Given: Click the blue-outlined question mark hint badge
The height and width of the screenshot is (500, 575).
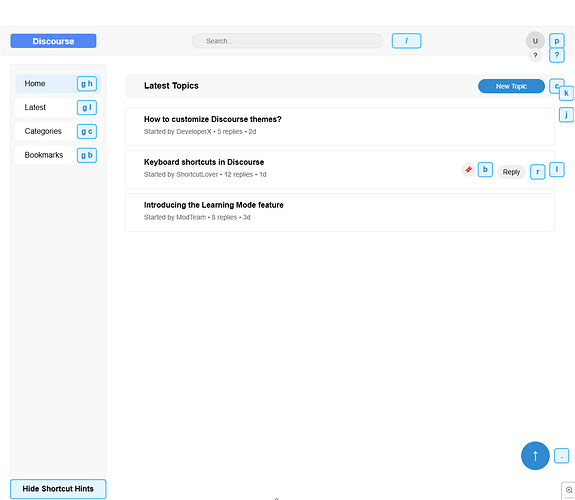Looking at the screenshot, I should 557,55.
